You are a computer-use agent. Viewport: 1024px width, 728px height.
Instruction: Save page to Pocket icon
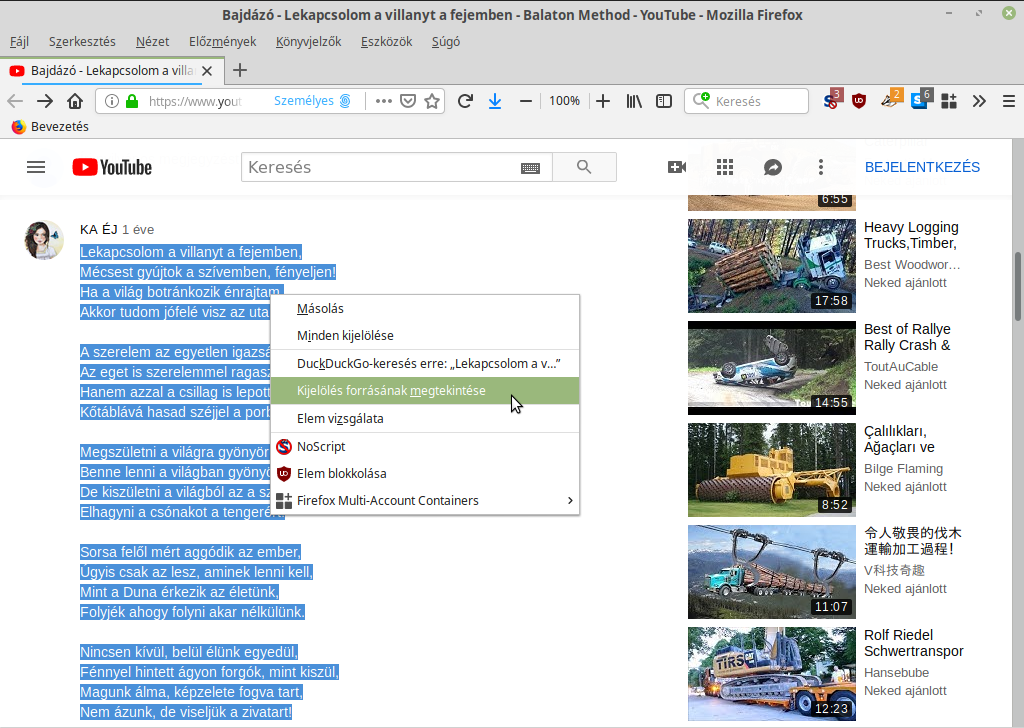(408, 101)
